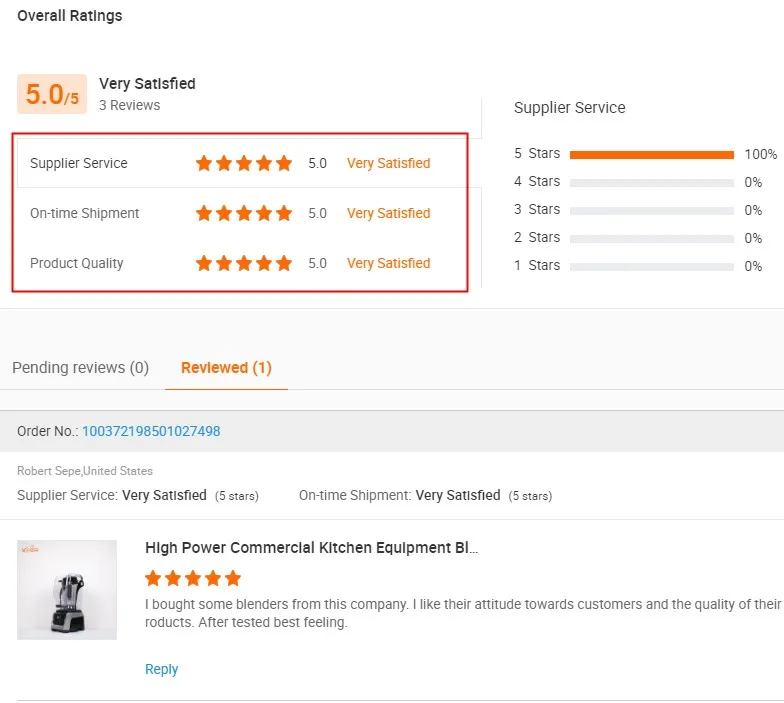Switch to the Pending reviews tab

80,368
